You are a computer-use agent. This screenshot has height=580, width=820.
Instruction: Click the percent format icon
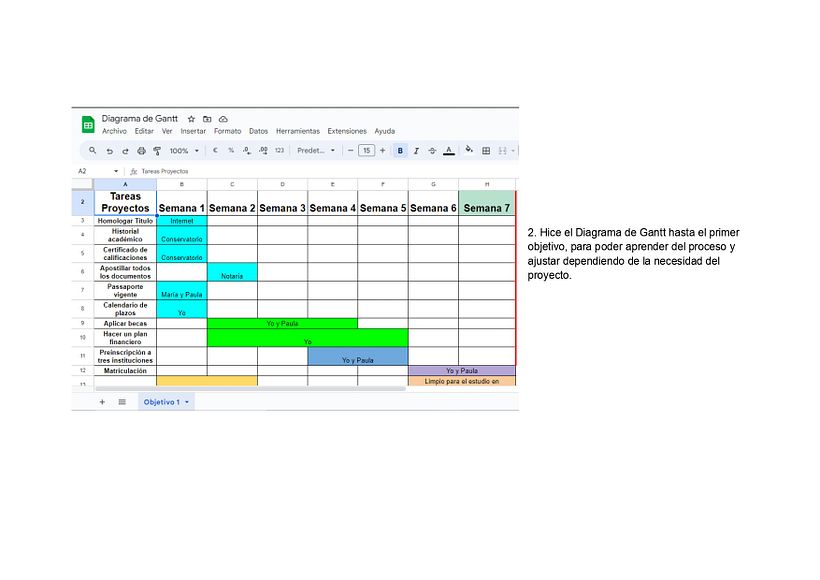[x=230, y=150]
